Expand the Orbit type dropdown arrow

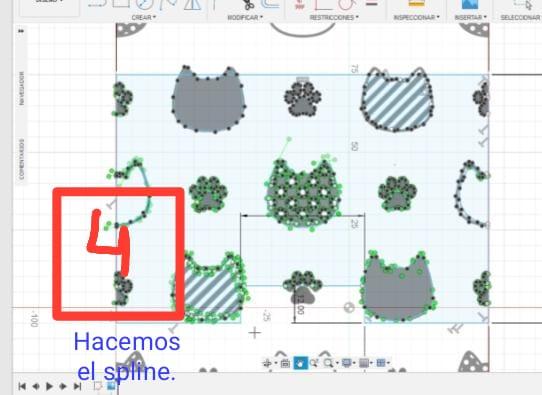[x=276, y=363]
